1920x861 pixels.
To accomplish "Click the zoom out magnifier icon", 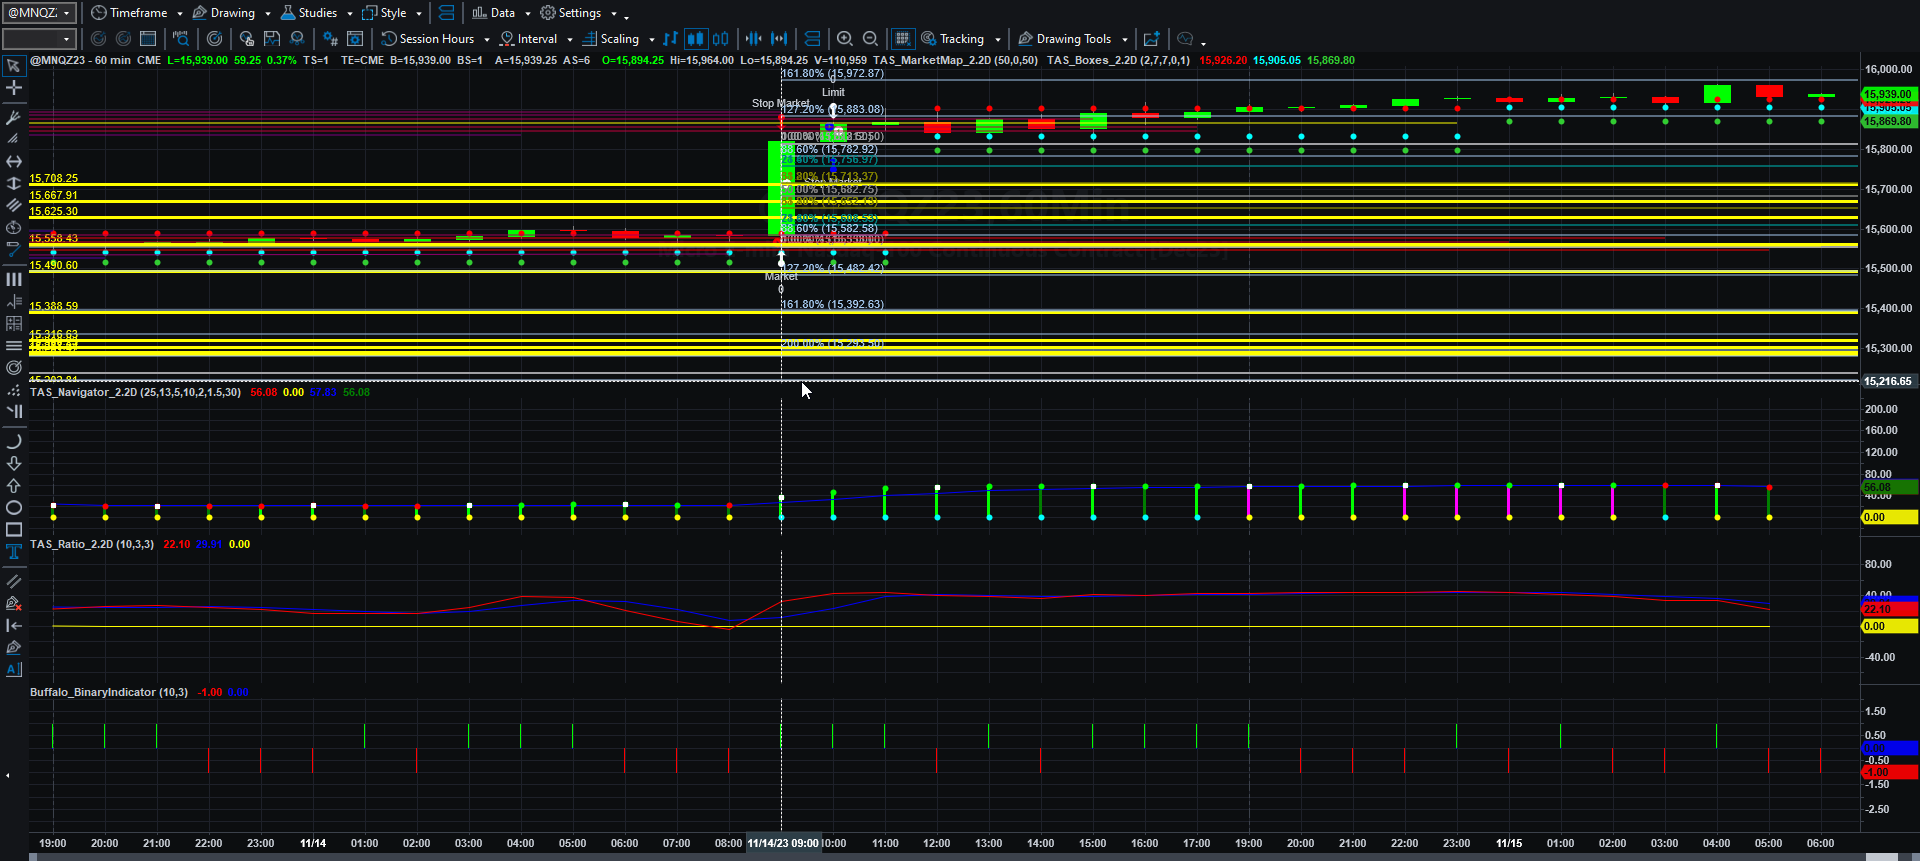I will (x=870, y=39).
